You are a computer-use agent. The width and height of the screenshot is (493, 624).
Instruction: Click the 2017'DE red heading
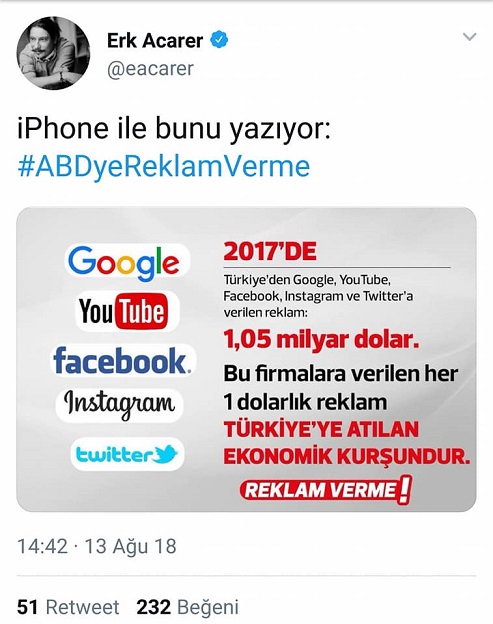pos(270,252)
